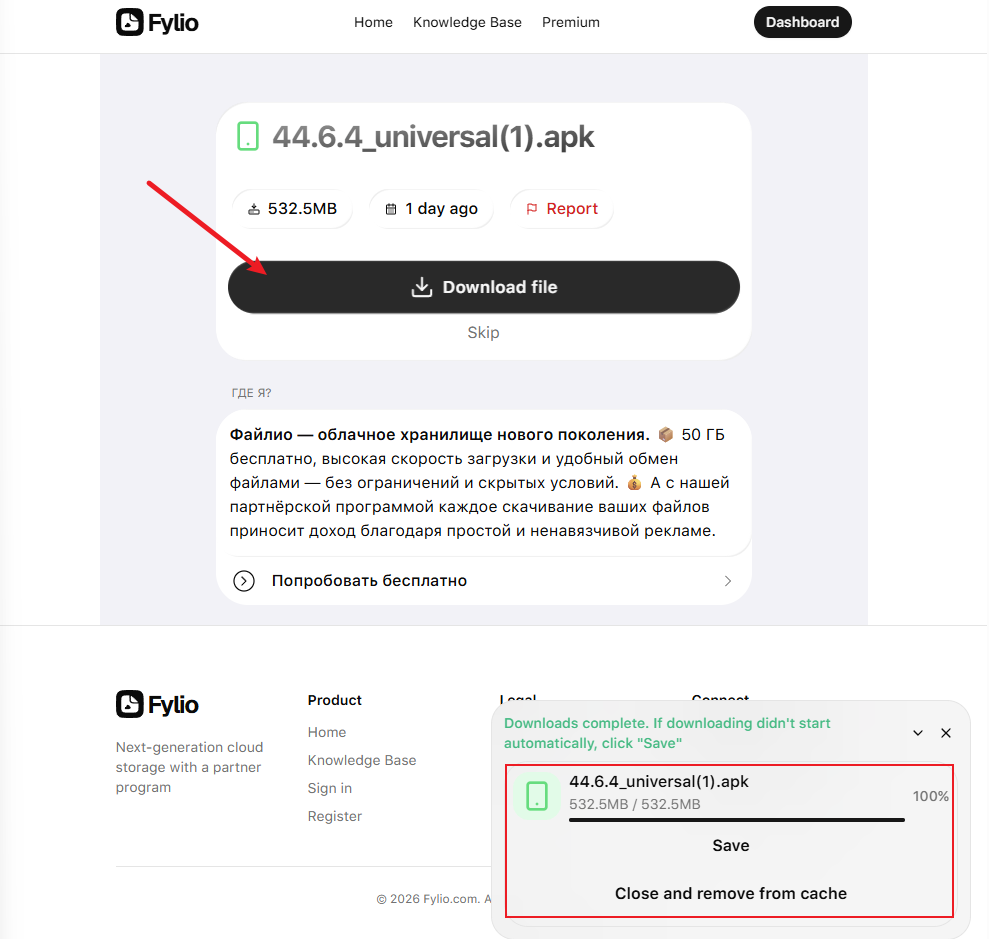Viewport: 989px width, 939px height.
Task: Go to Premium in the top navigation
Action: (571, 22)
